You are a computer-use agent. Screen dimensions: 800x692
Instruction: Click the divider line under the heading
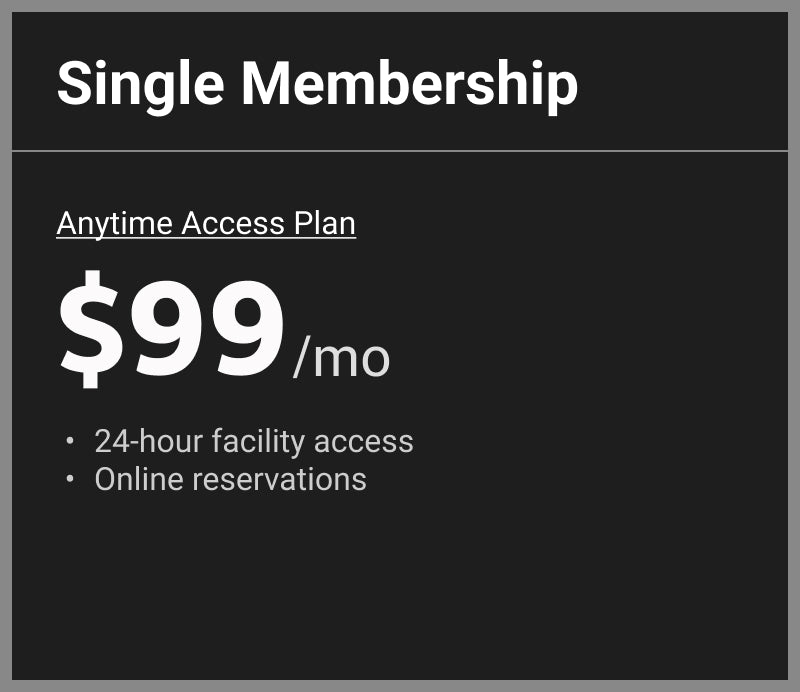tap(400, 151)
